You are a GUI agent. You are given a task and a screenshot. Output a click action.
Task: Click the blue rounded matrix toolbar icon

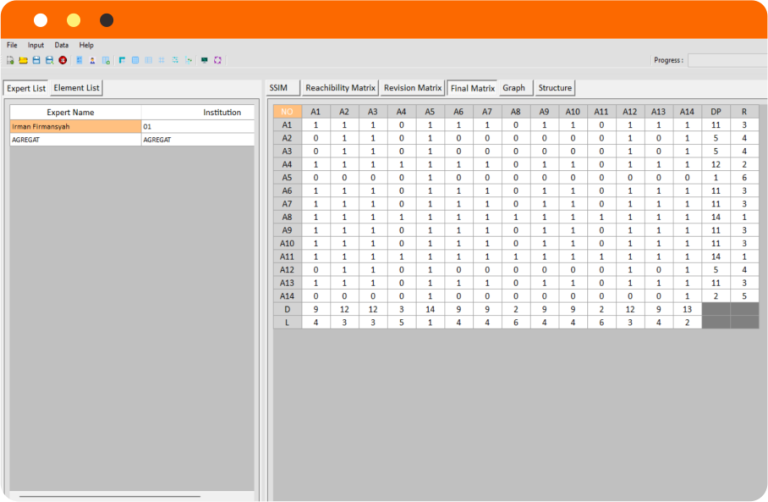(135, 60)
